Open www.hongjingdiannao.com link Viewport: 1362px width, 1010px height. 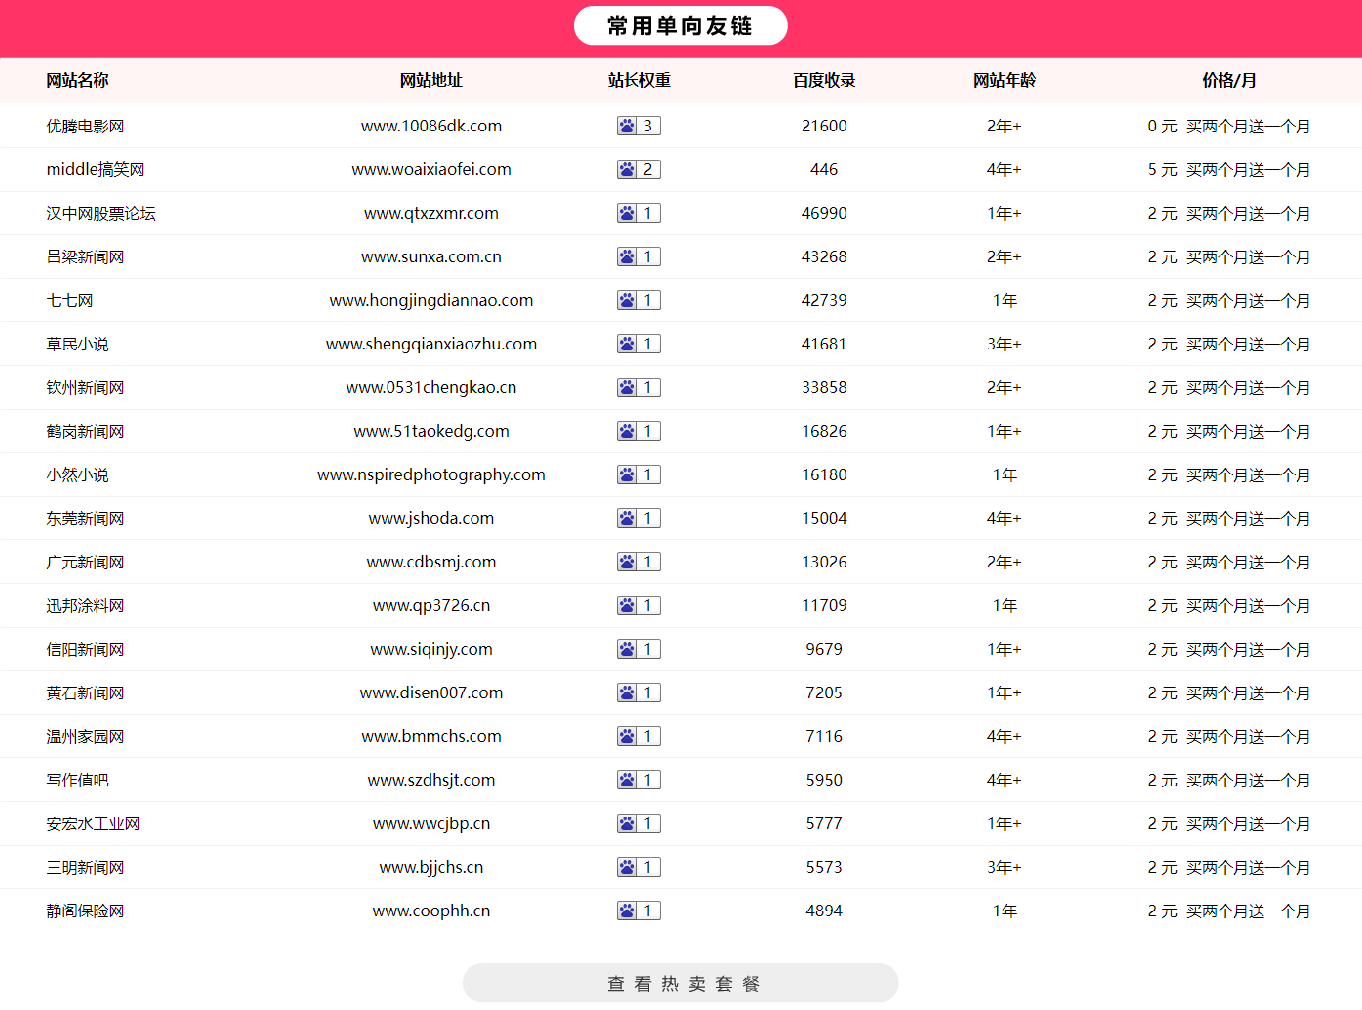(x=431, y=300)
